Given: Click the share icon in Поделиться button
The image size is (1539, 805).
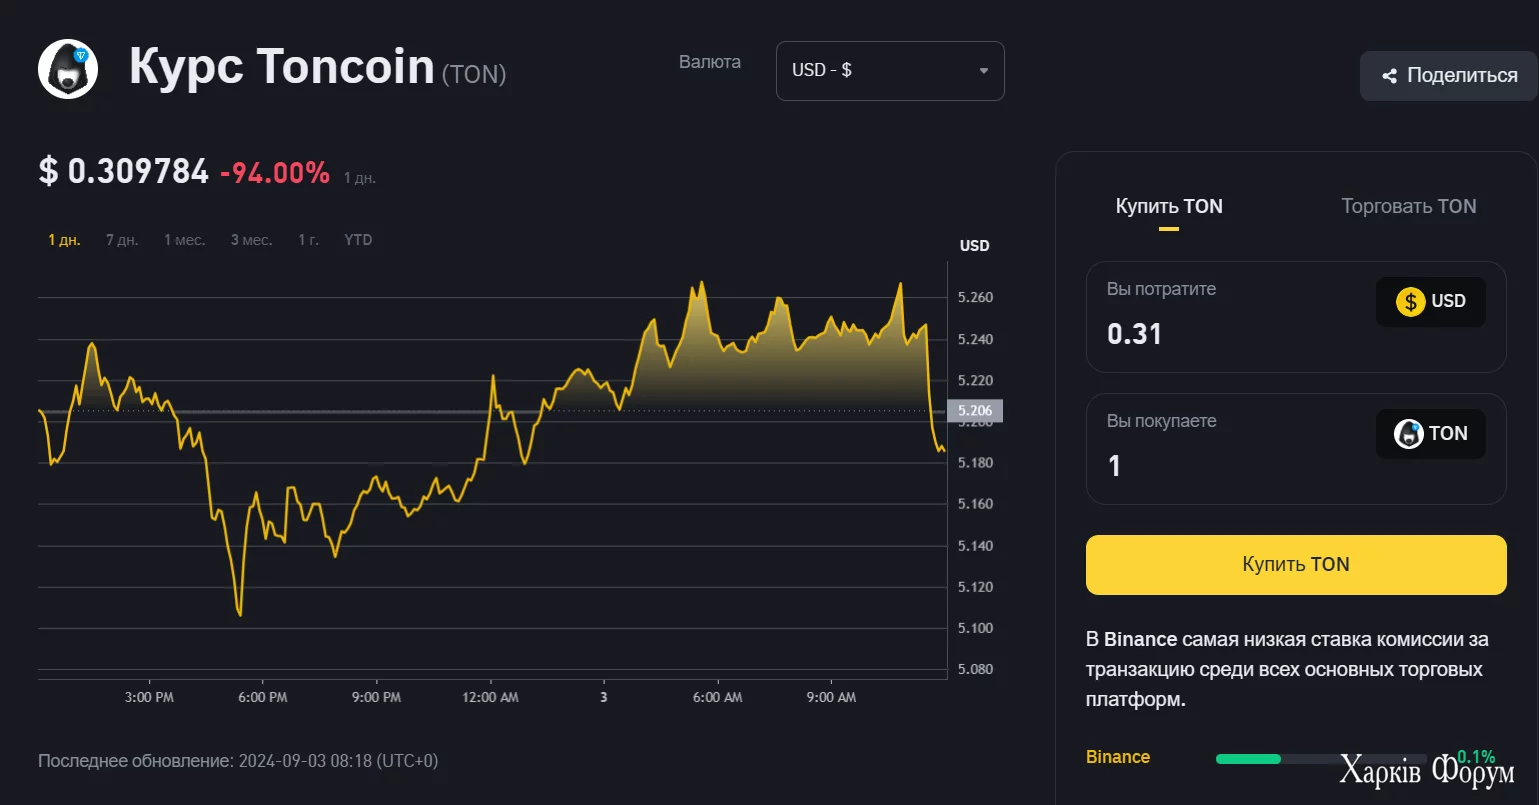Looking at the screenshot, I should [1389, 76].
